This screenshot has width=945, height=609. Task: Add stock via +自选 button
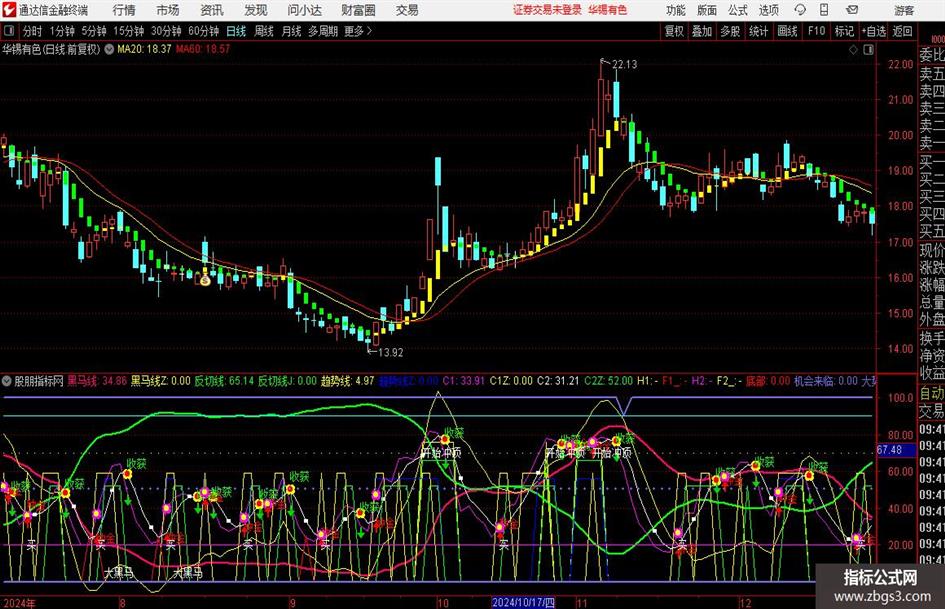(873, 31)
